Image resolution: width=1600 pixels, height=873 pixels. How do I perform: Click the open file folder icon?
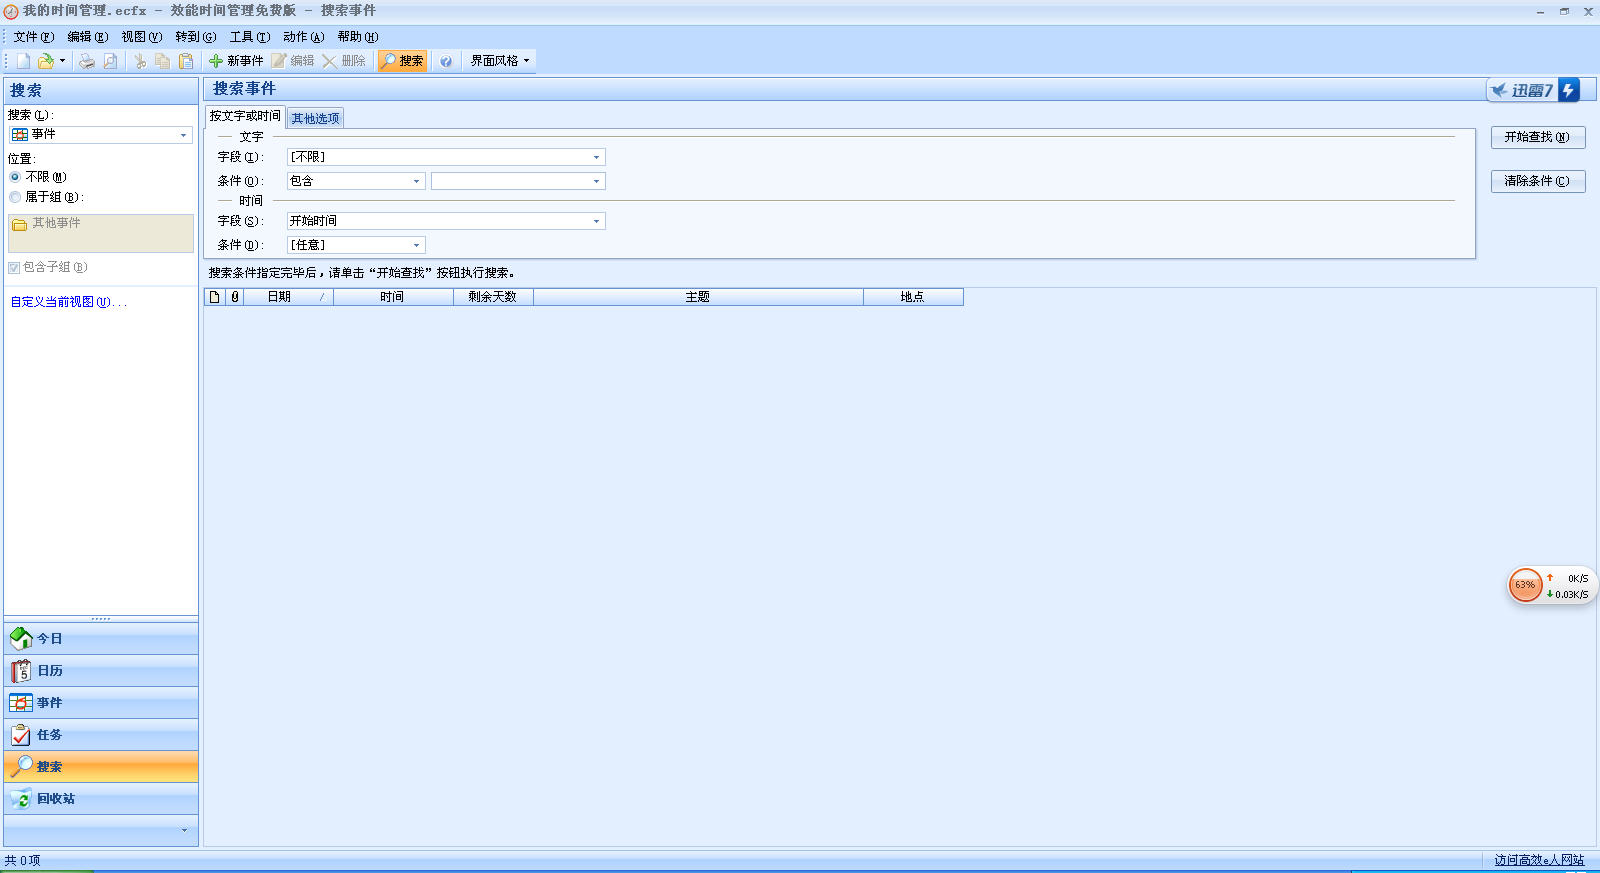pyautogui.click(x=45, y=61)
